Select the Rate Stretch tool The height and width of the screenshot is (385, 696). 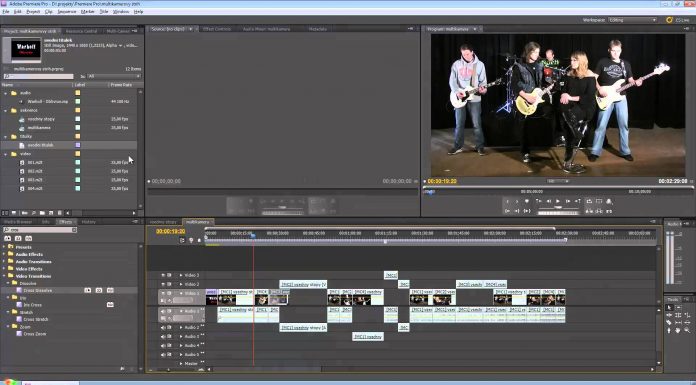click(x=687, y=315)
